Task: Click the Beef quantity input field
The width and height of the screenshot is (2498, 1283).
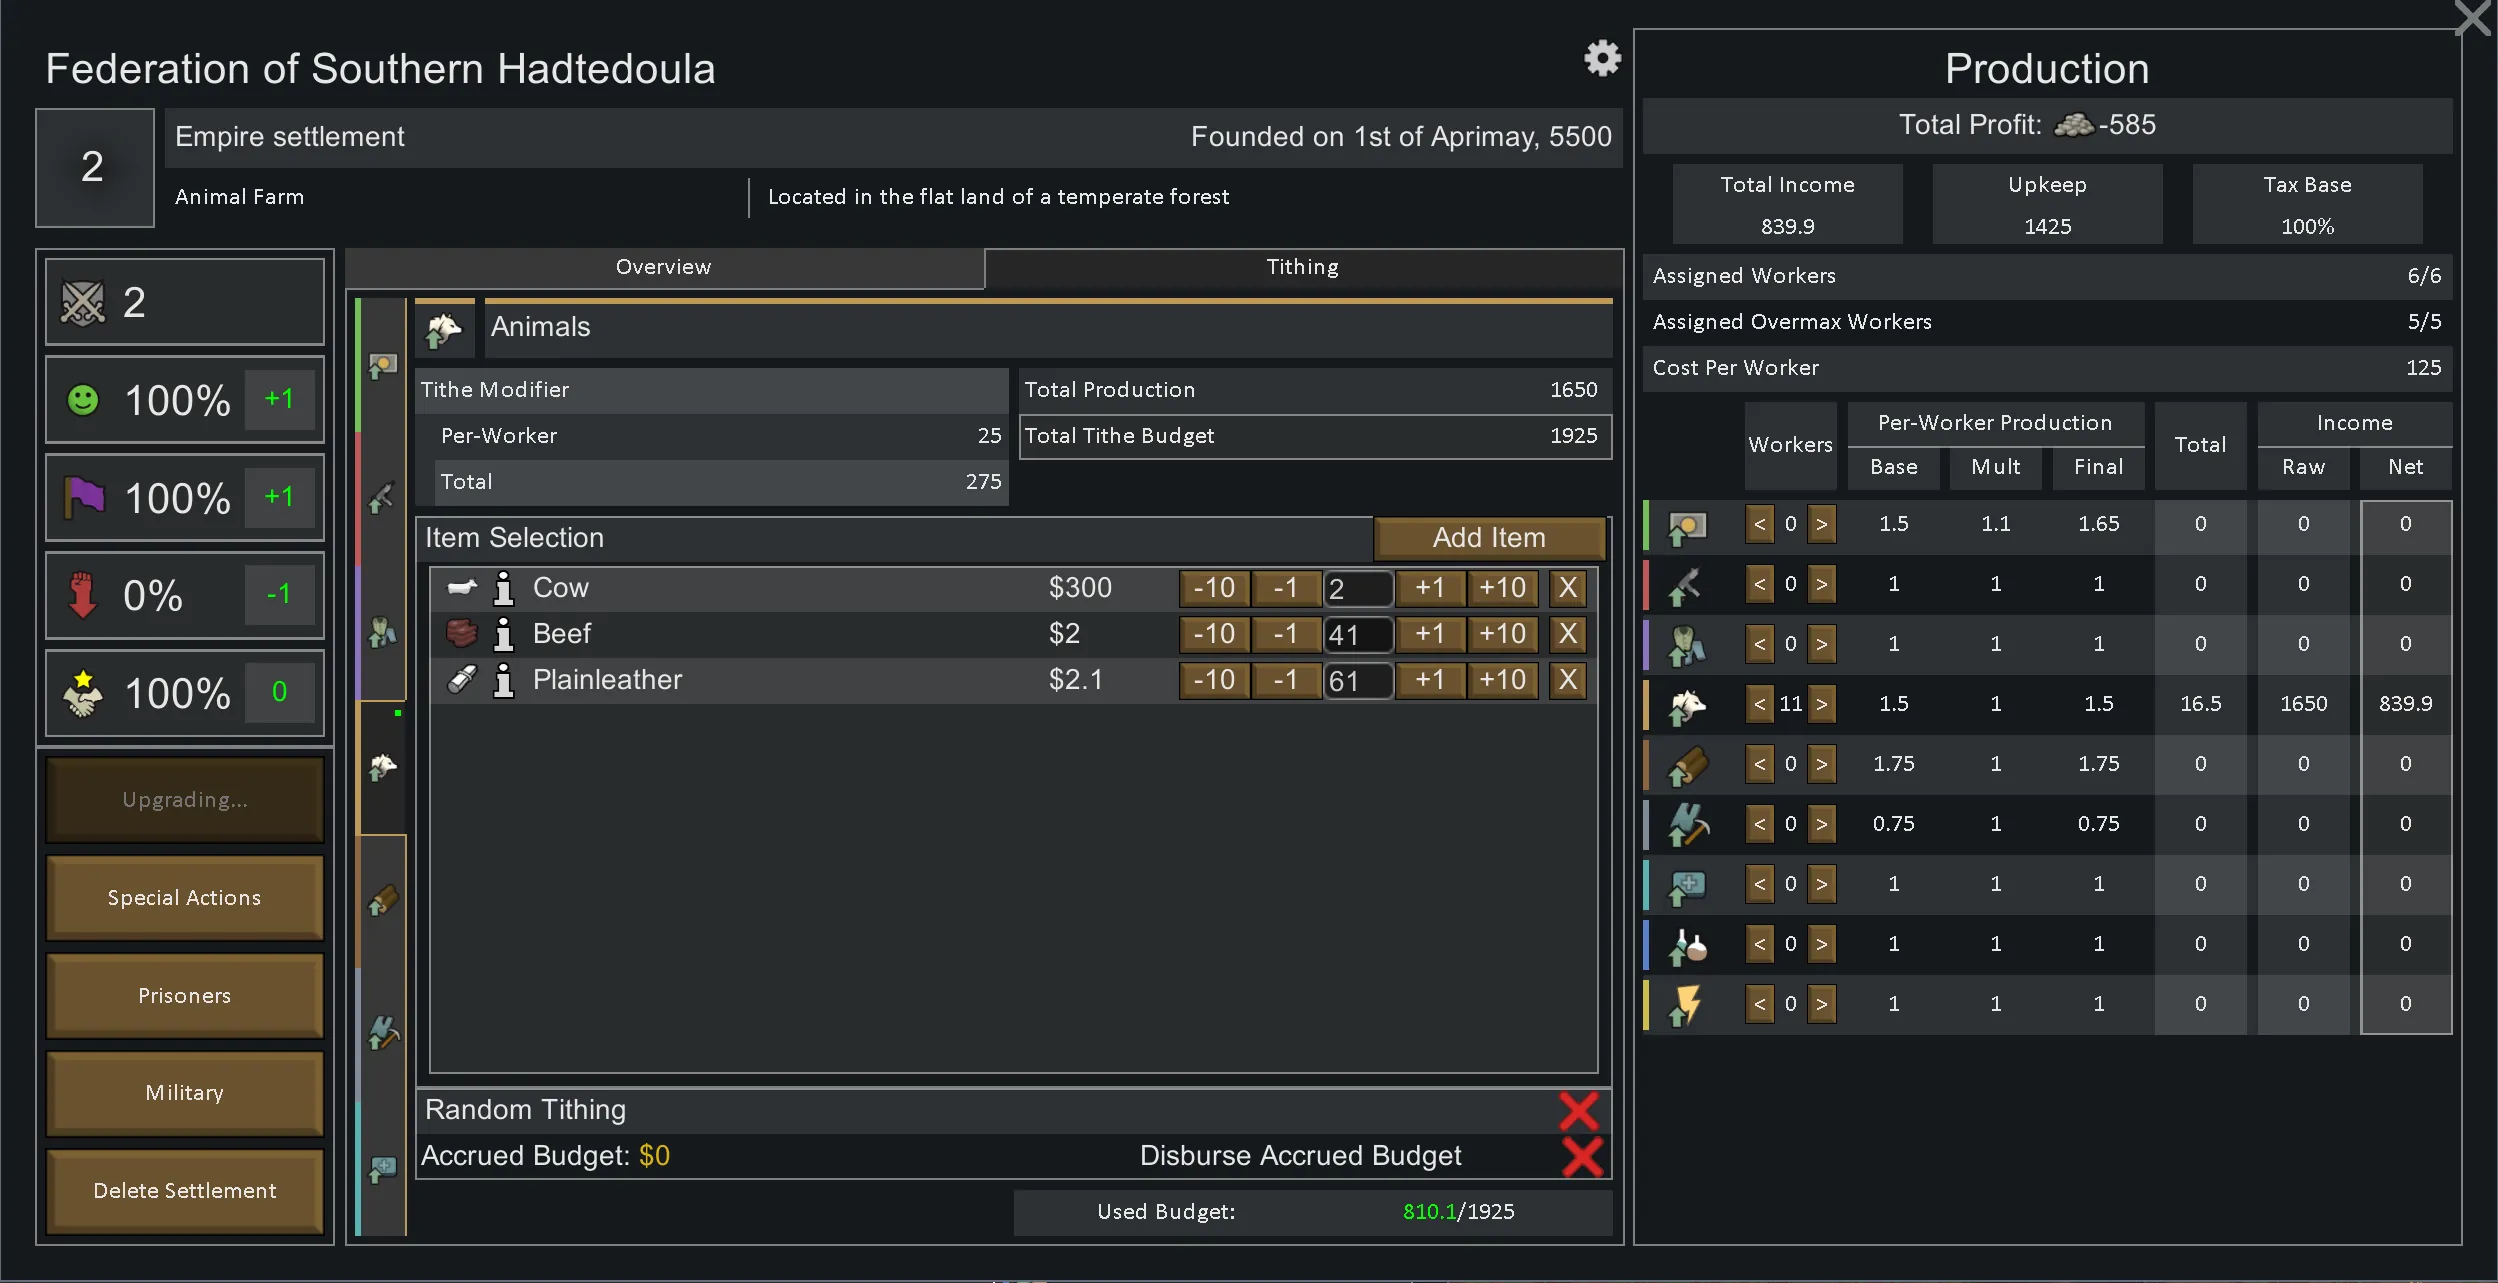Action: pyautogui.click(x=1358, y=635)
